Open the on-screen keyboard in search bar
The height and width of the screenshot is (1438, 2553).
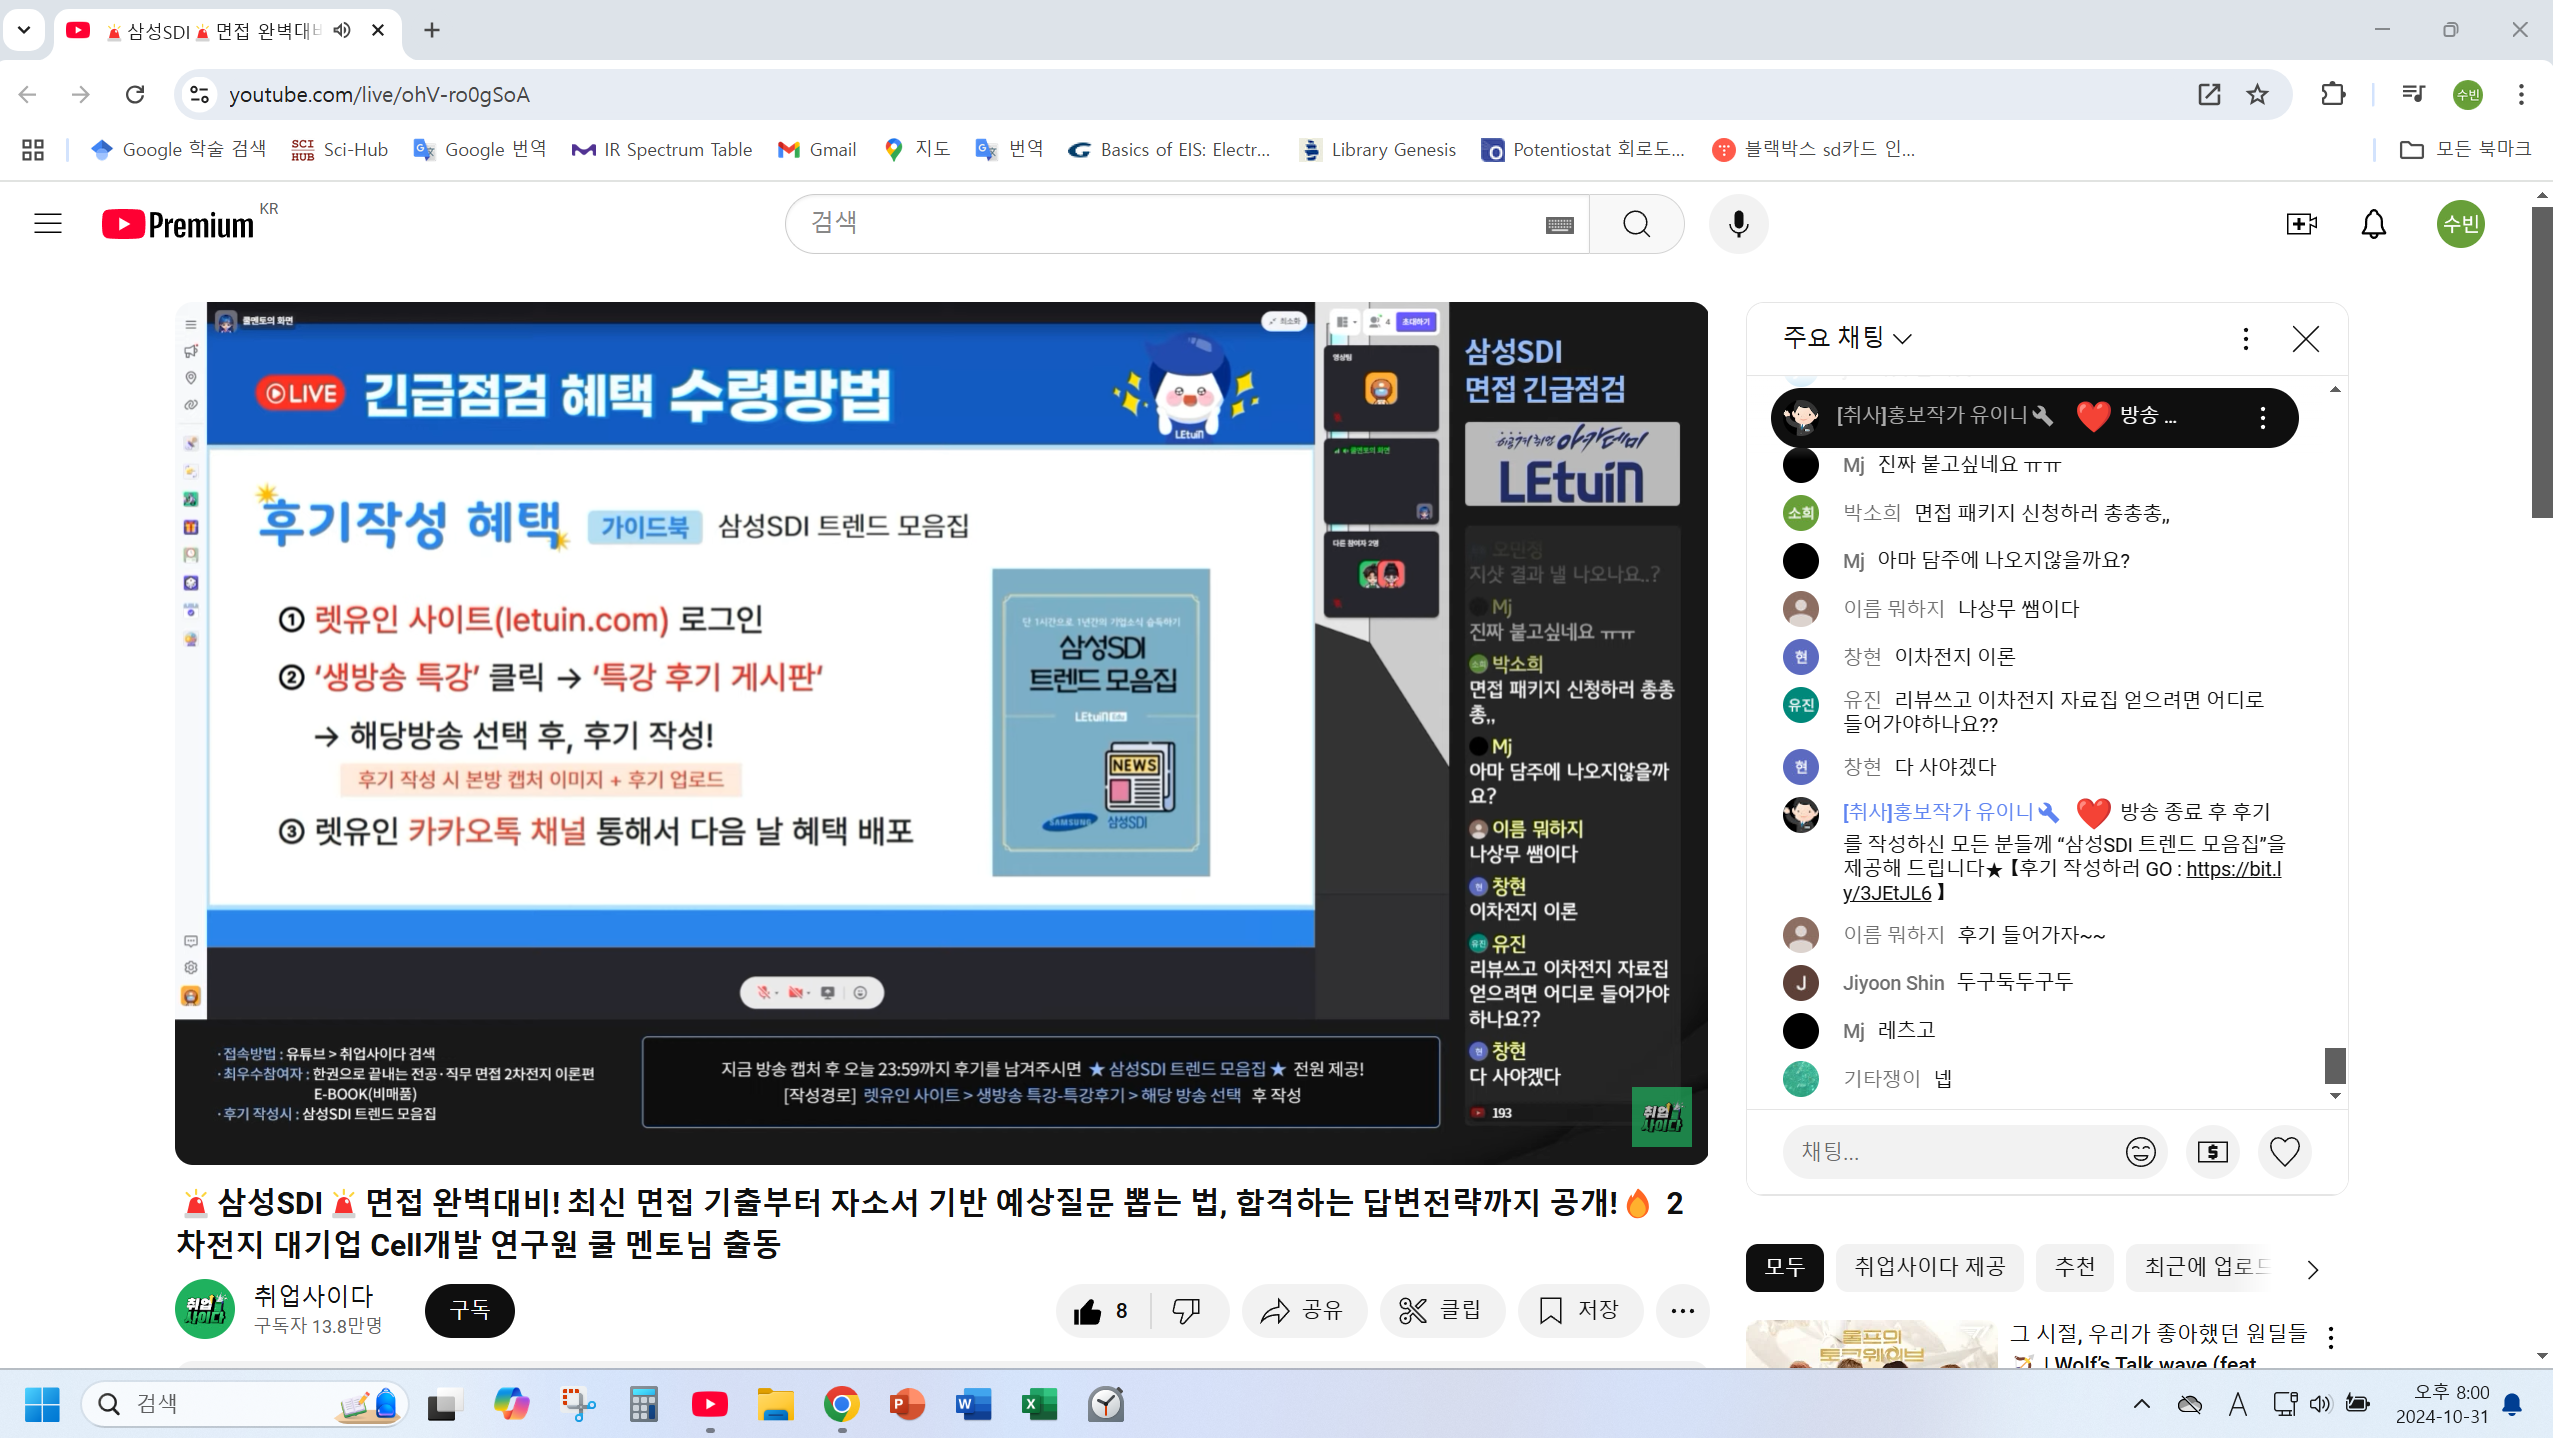[x=1559, y=225]
